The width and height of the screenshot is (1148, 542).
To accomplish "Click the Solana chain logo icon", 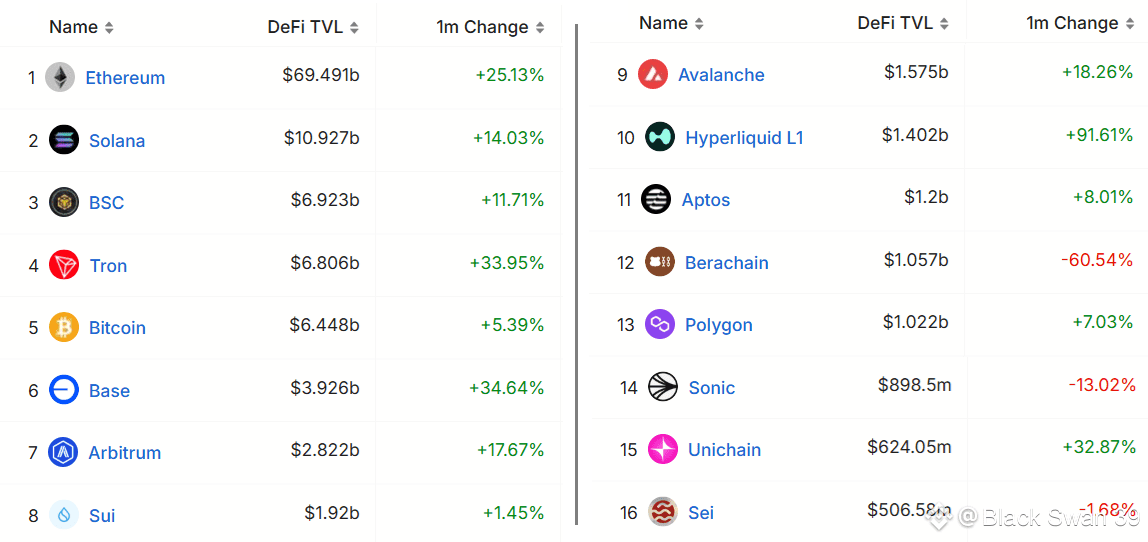I will point(64,140).
